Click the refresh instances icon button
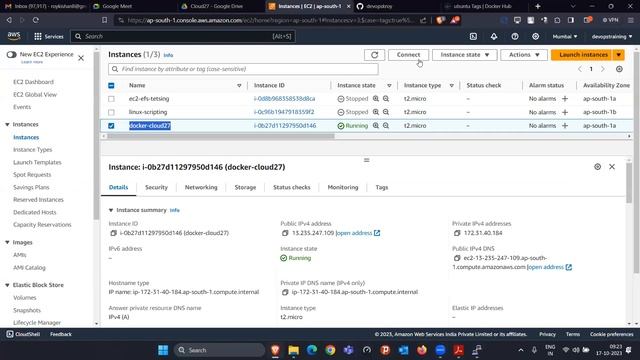The width and height of the screenshot is (640, 360). pyautogui.click(x=374, y=55)
